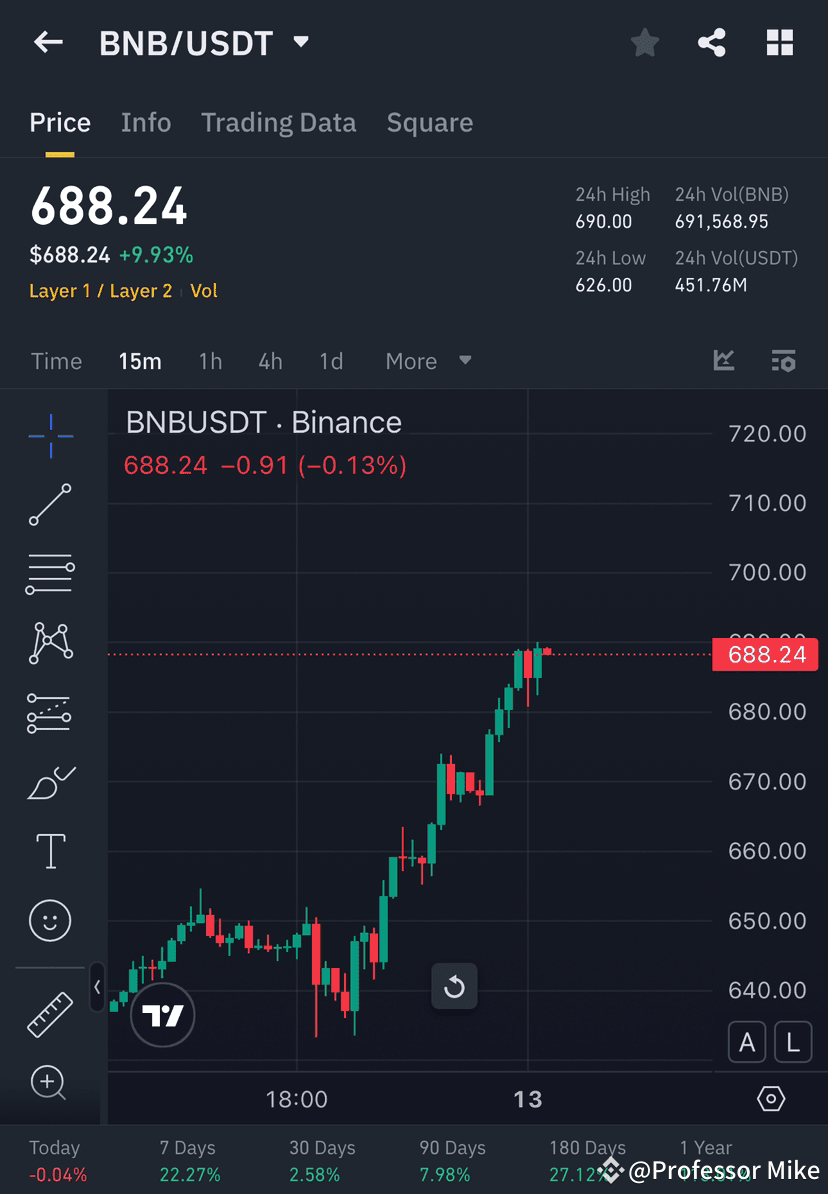Viewport: 828px width, 1194px height.
Task: Select the crosshair cursor tool
Action: pos(50,435)
